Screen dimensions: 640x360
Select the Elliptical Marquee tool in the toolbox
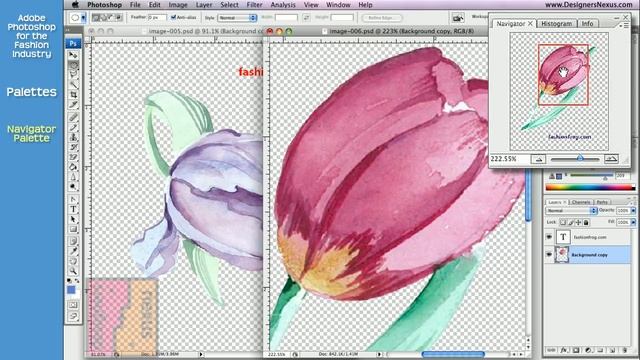tap(73, 65)
